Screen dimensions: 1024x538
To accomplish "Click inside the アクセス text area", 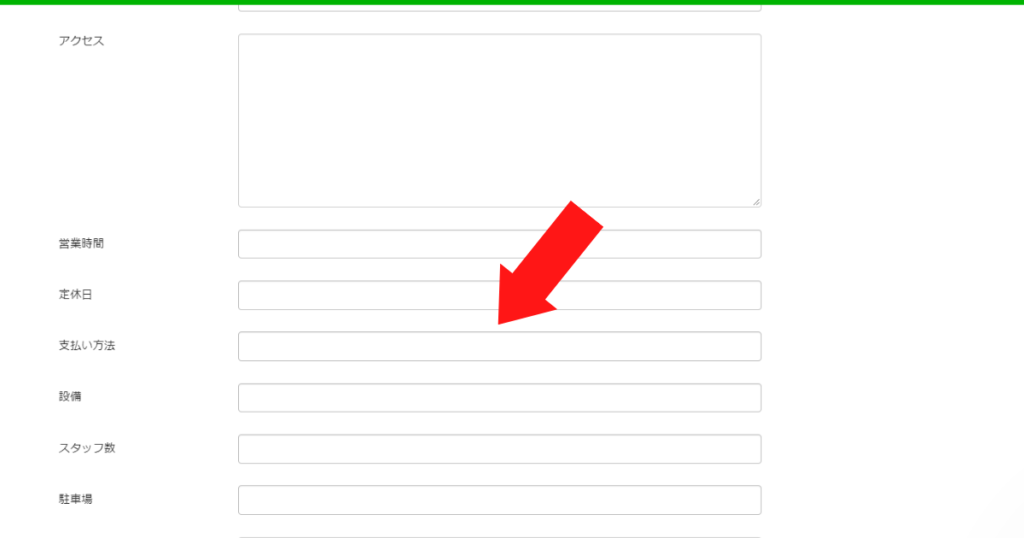I will coord(500,121).
